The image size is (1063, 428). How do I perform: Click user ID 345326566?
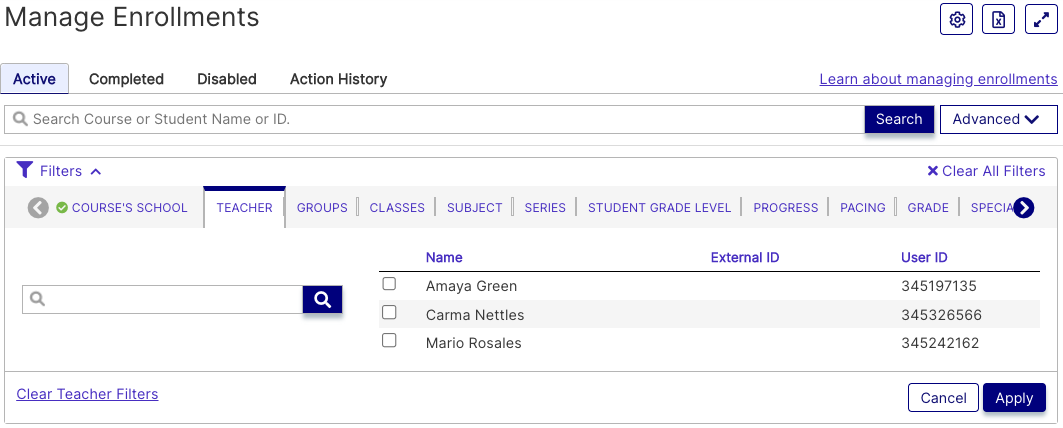[x=941, y=315]
